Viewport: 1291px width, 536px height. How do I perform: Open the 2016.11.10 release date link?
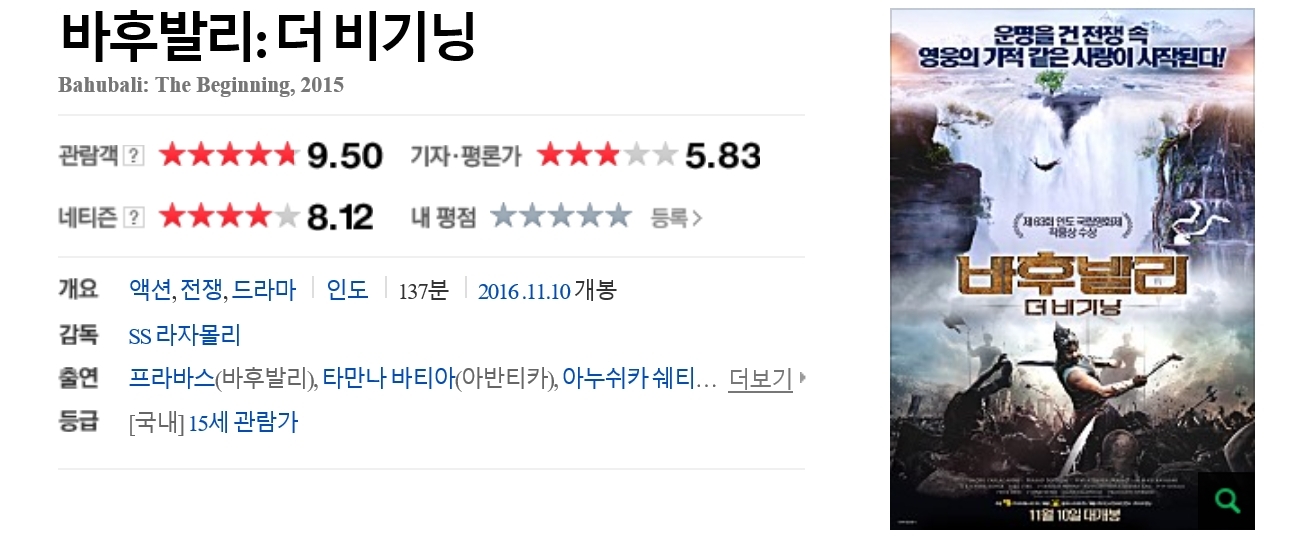click(524, 291)
